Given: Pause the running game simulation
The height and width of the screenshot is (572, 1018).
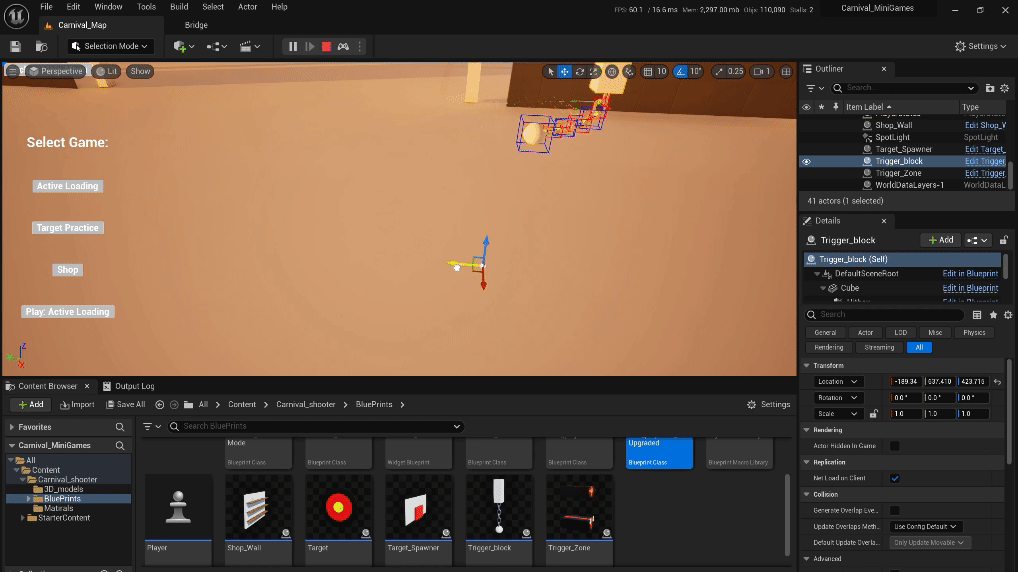Looking at the screenshot, I should tap(292, 46).
